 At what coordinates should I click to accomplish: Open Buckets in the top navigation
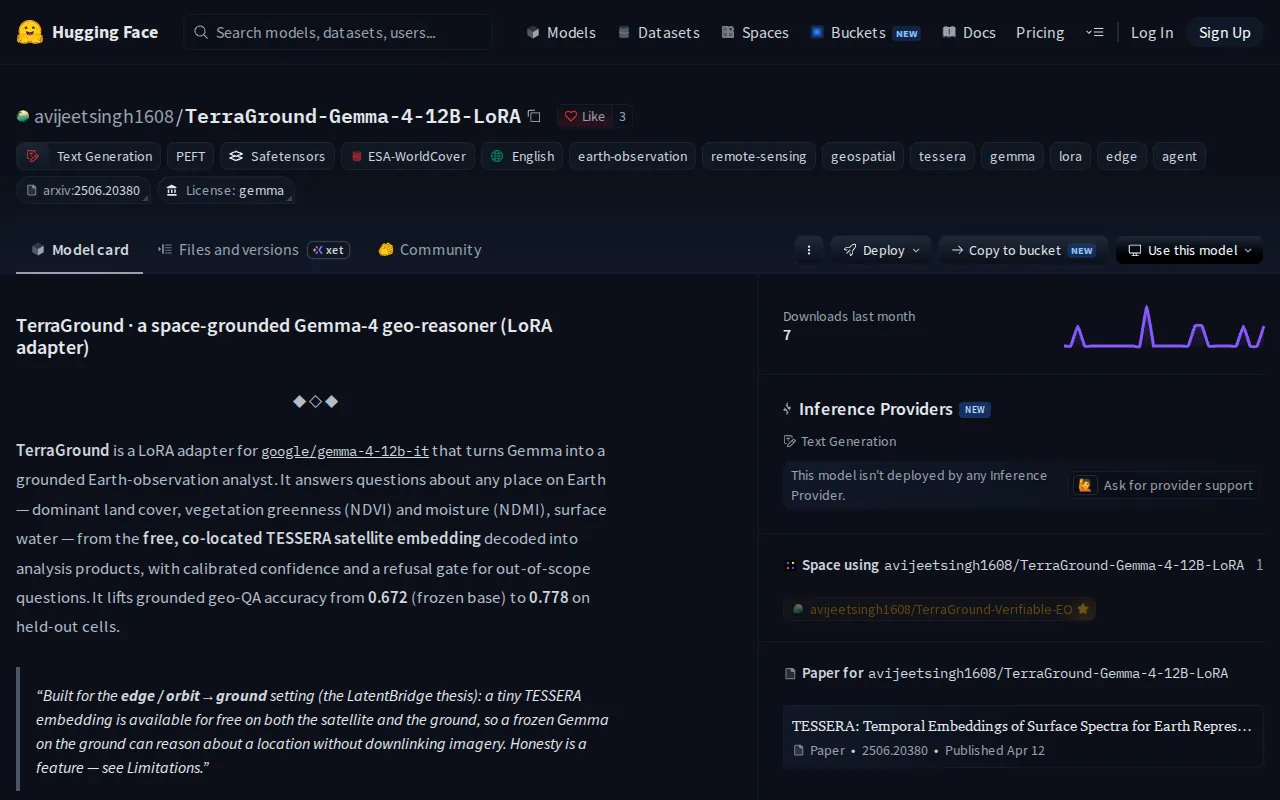tap(865, 32)
